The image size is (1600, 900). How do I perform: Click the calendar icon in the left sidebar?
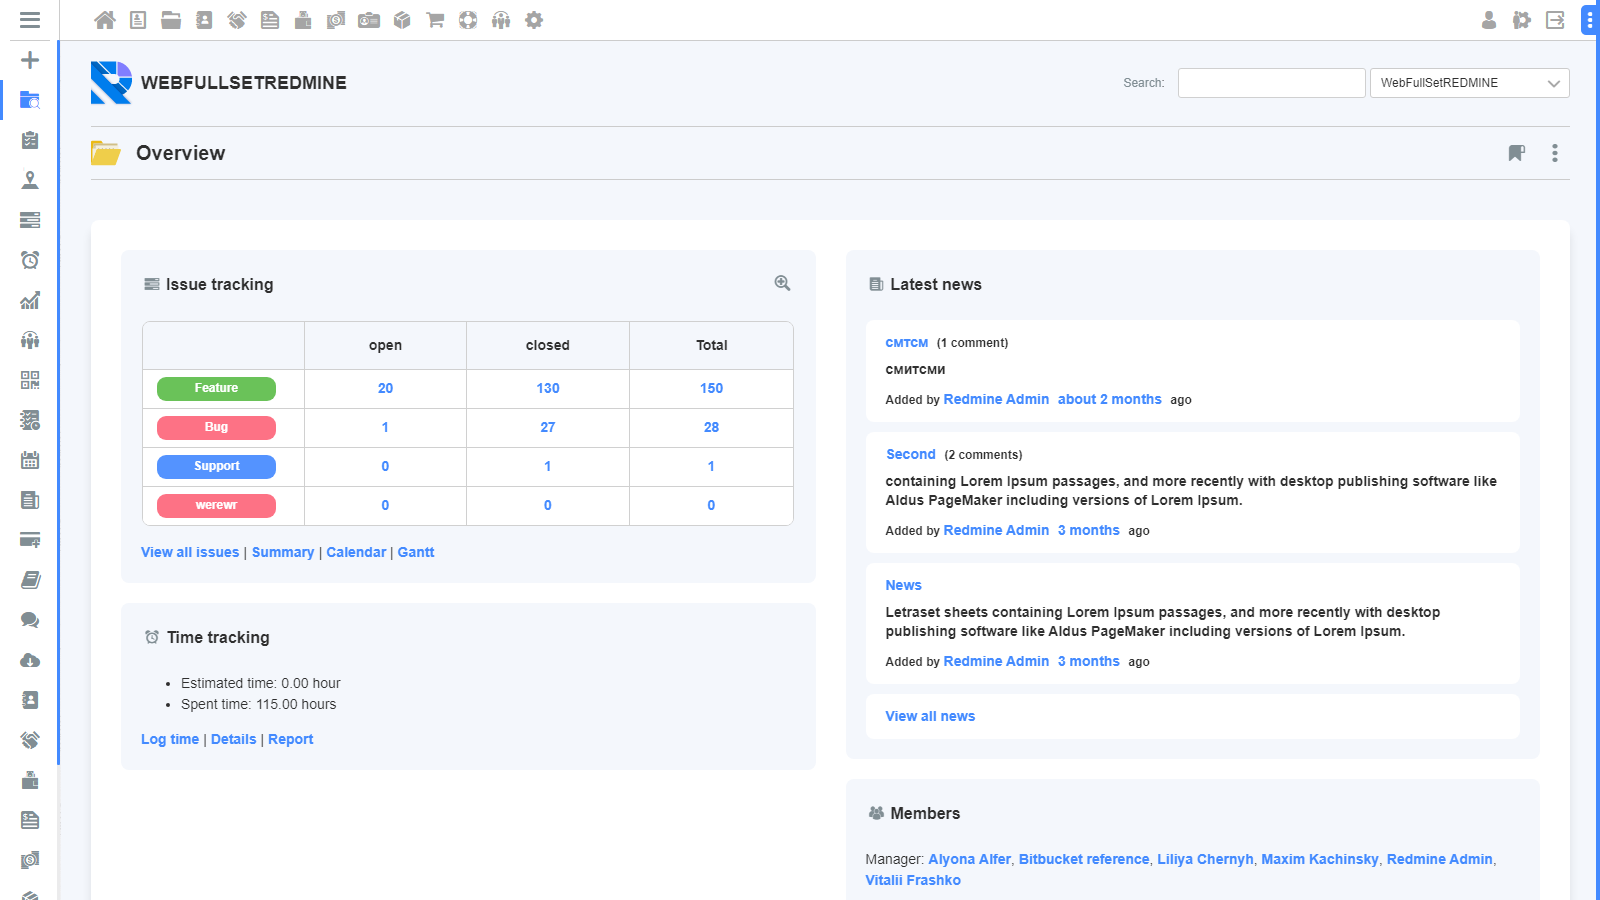(30, 460)
